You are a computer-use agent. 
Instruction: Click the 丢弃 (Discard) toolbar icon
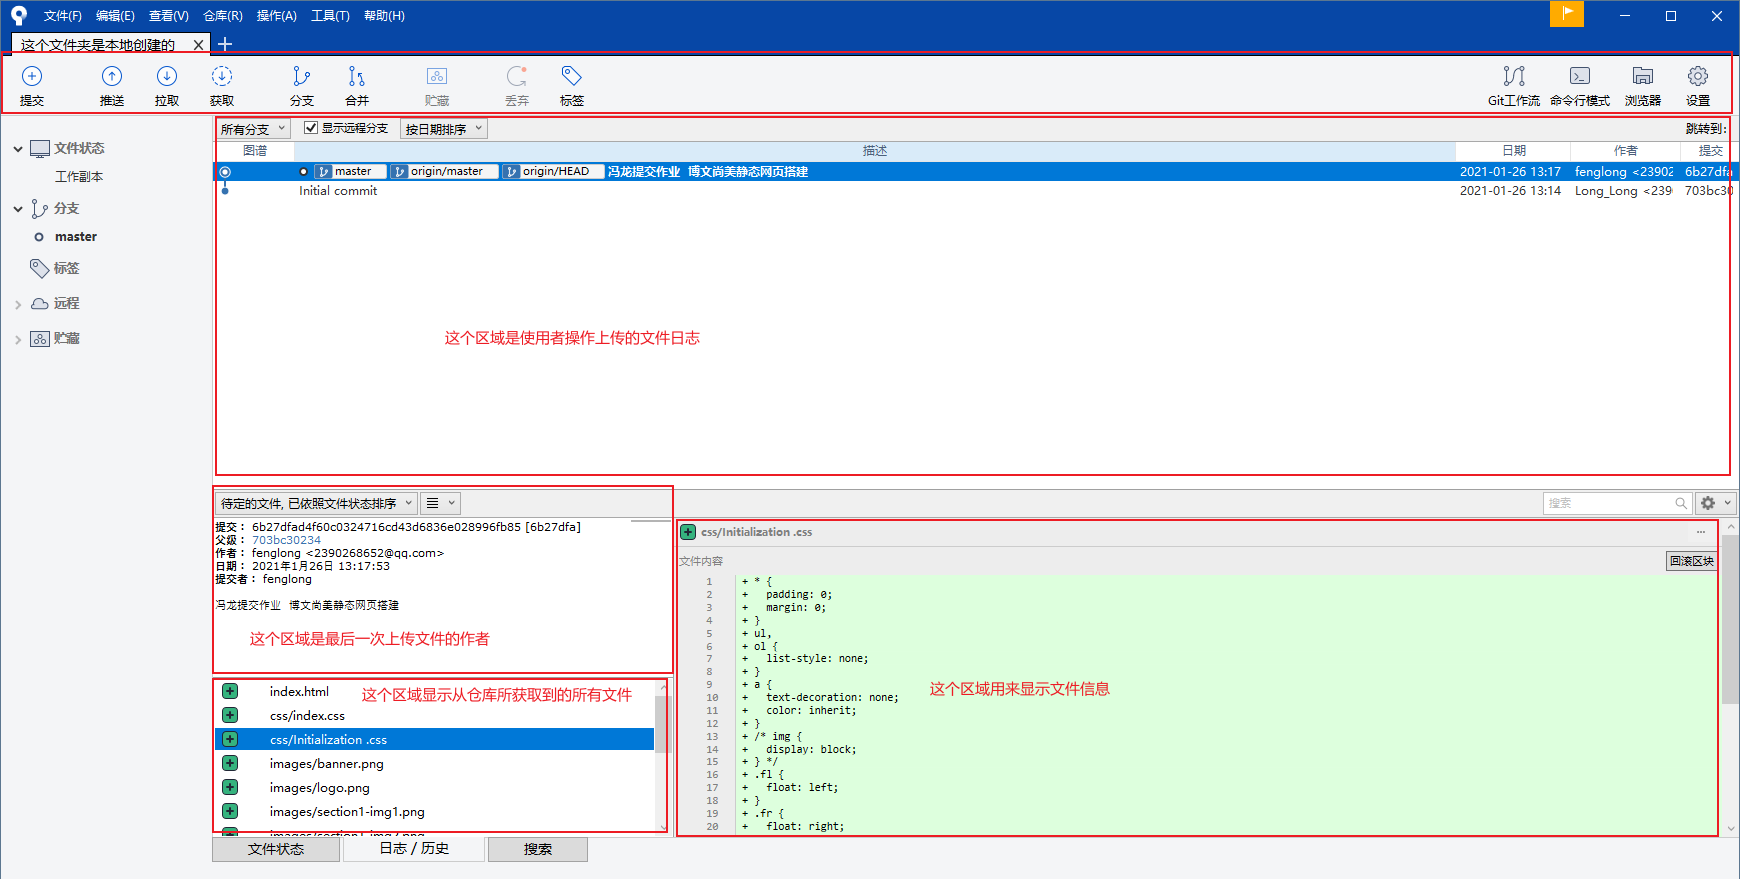[x=517, y=76]
